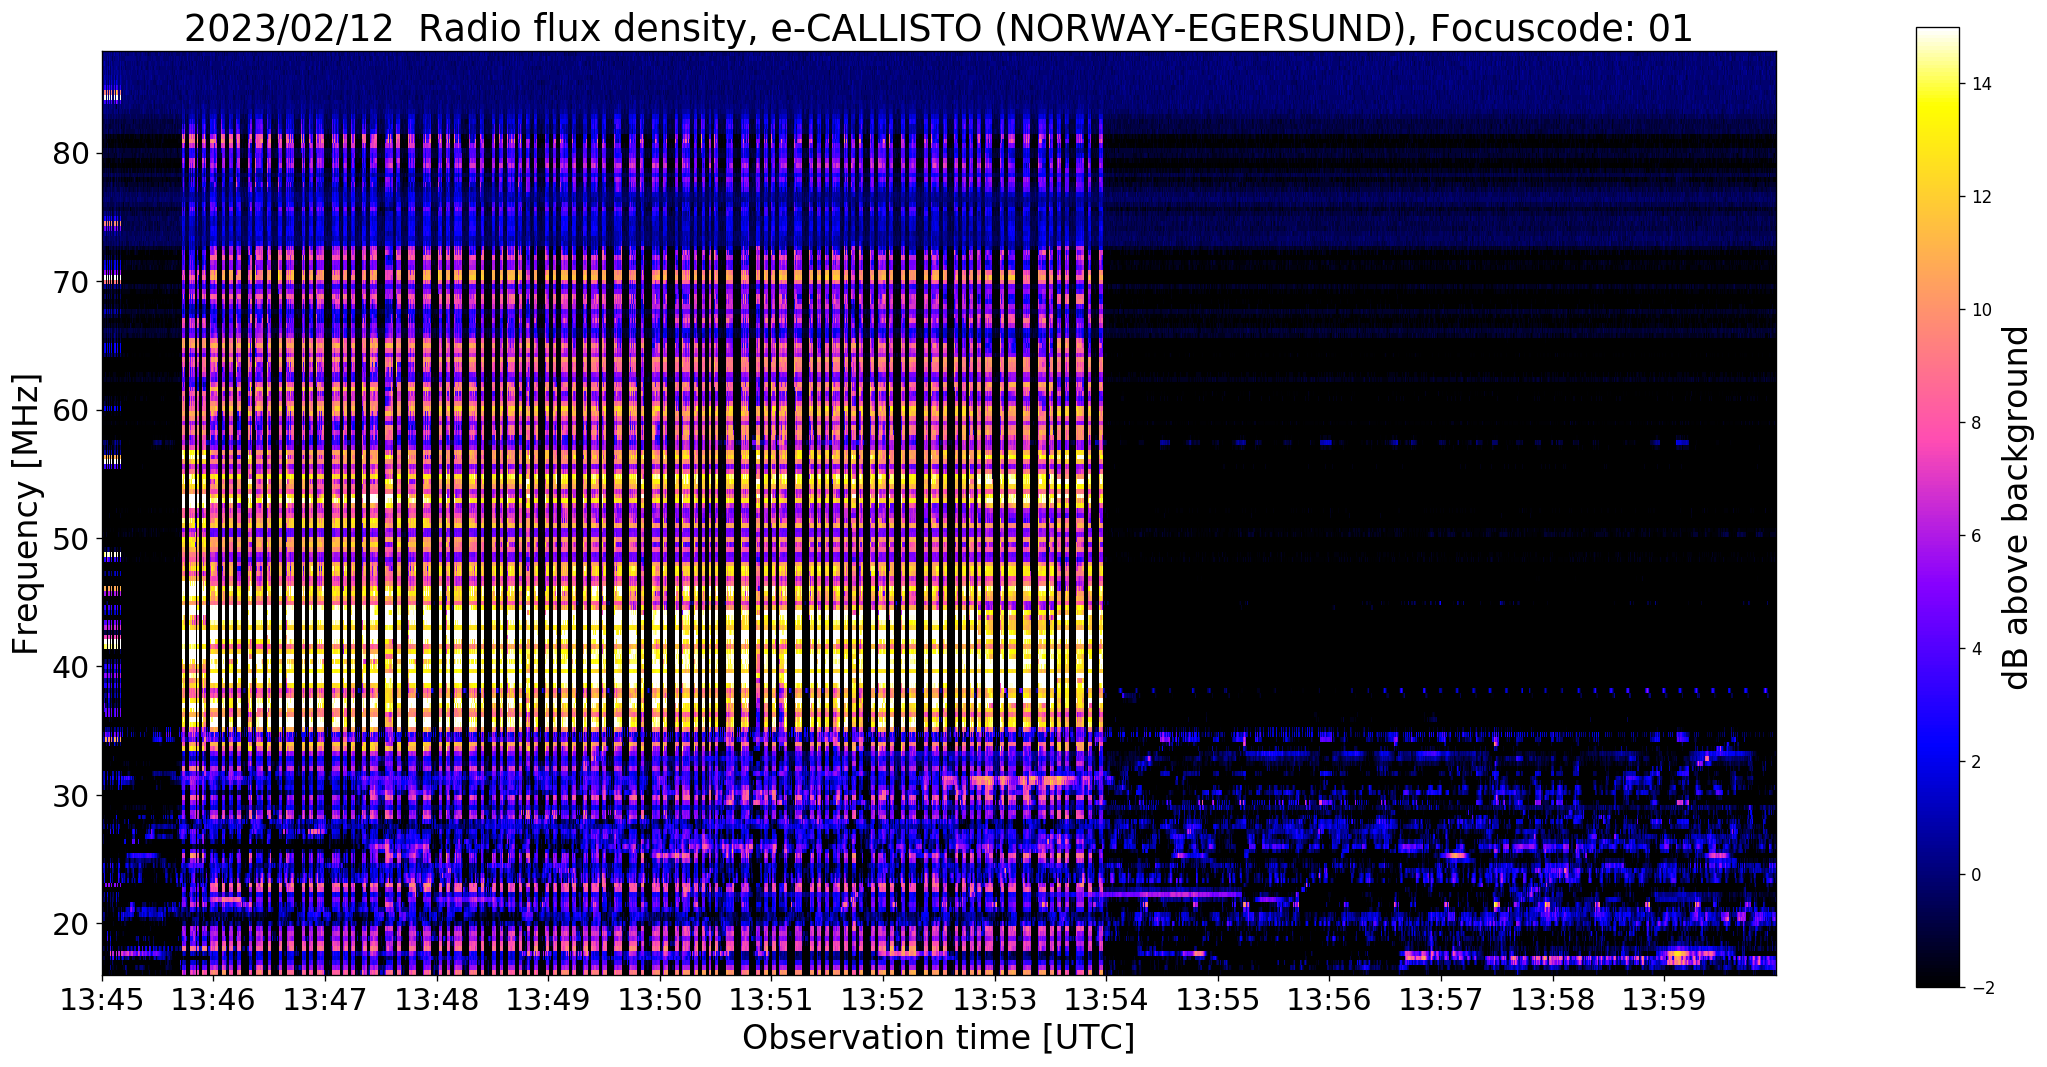2047x1067 pixels.
Task: Click the 13:48 time tick label
Action: point(437,999)
